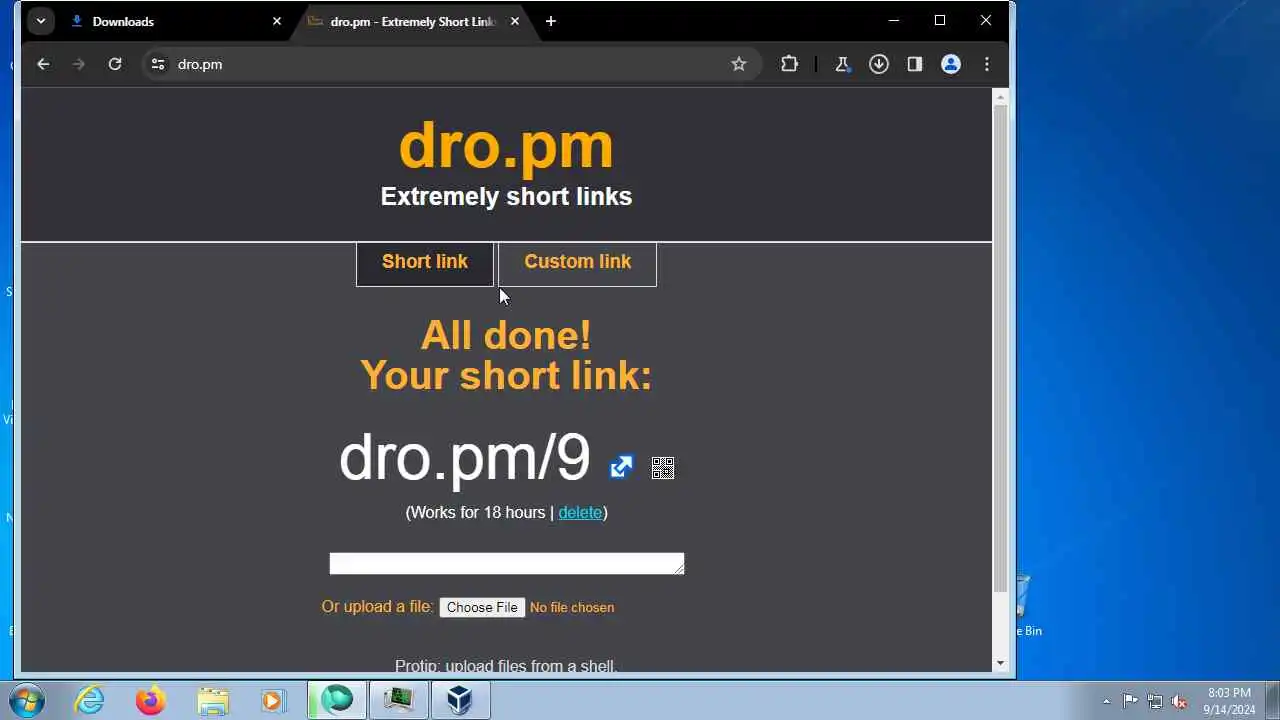Close the dro.pm tab

click(x=515, y=21)
